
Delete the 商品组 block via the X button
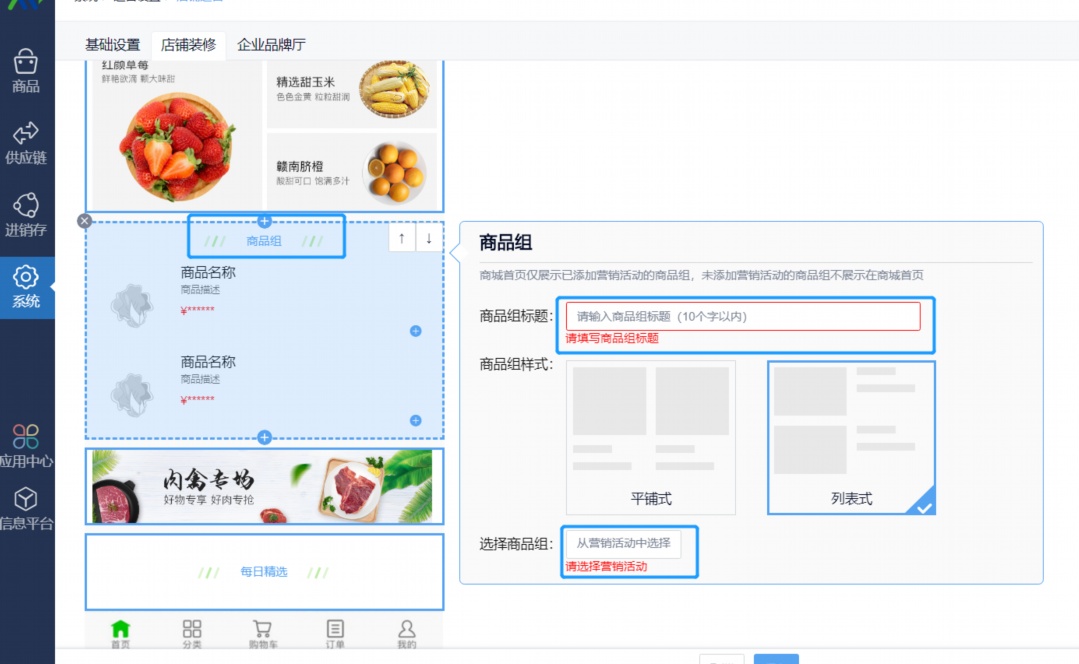point(84,221)
